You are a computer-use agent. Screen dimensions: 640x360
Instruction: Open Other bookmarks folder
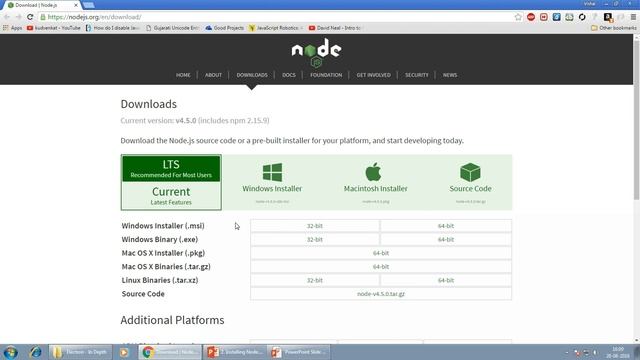click(613, 28)
